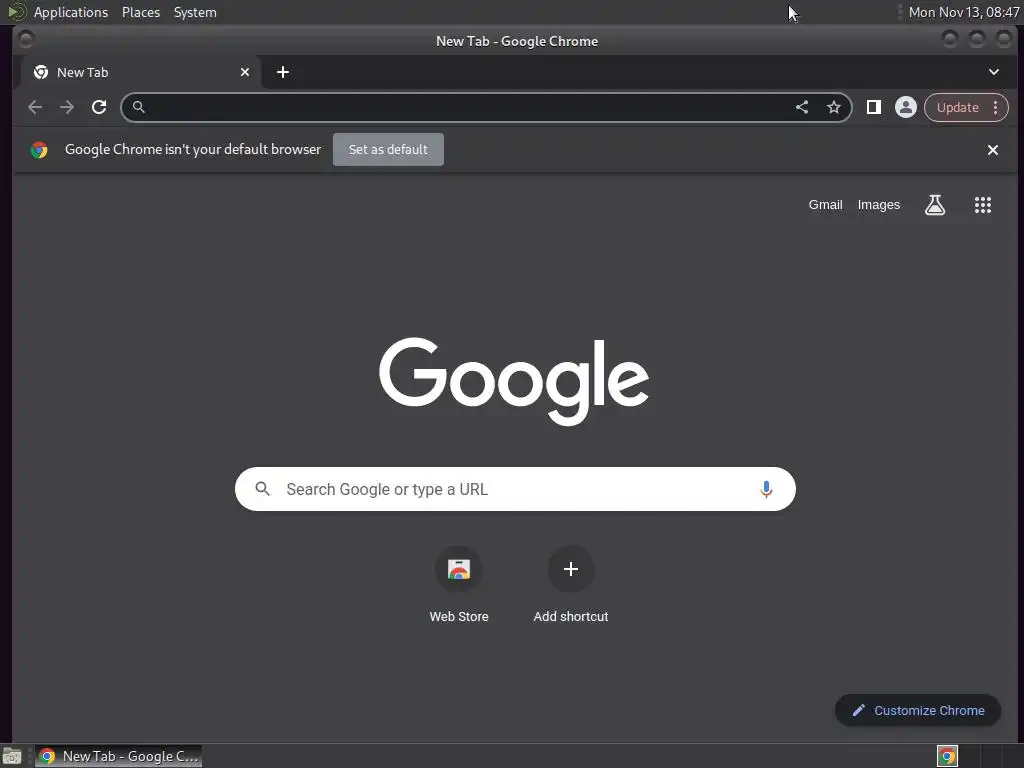Click Set as default button
Viewport: 1024px width, 768px height.
tap(388, 150)
